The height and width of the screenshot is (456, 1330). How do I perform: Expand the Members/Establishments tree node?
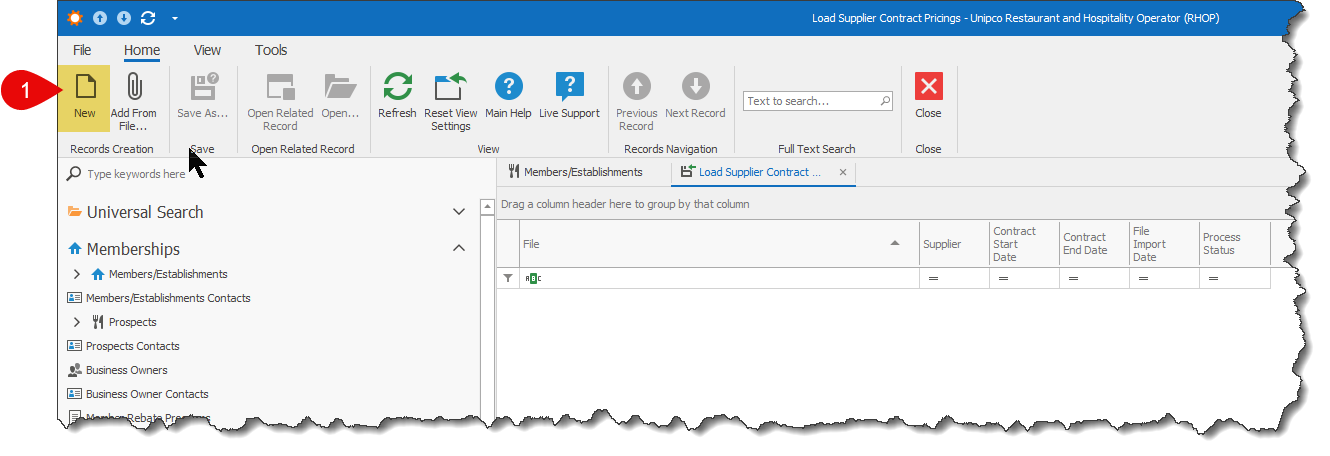point(77,274)
